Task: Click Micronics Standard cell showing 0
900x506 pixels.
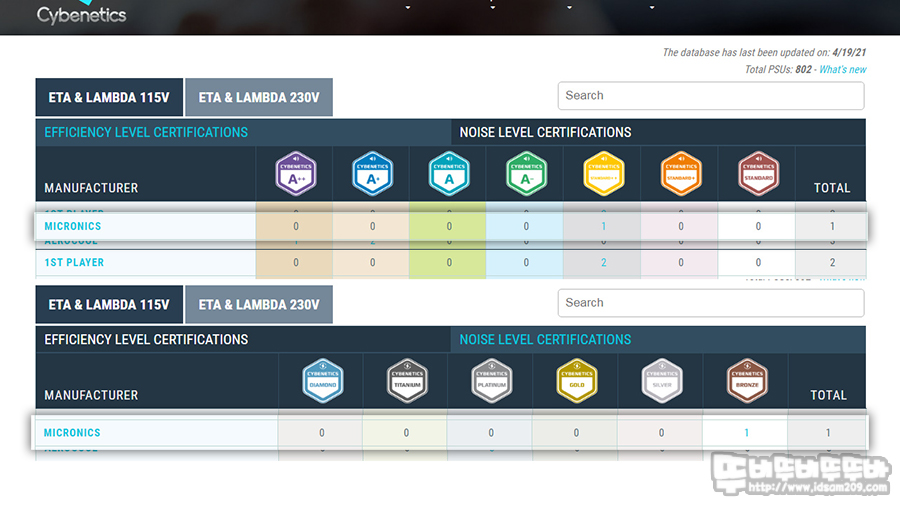Action: coord(758,227)
